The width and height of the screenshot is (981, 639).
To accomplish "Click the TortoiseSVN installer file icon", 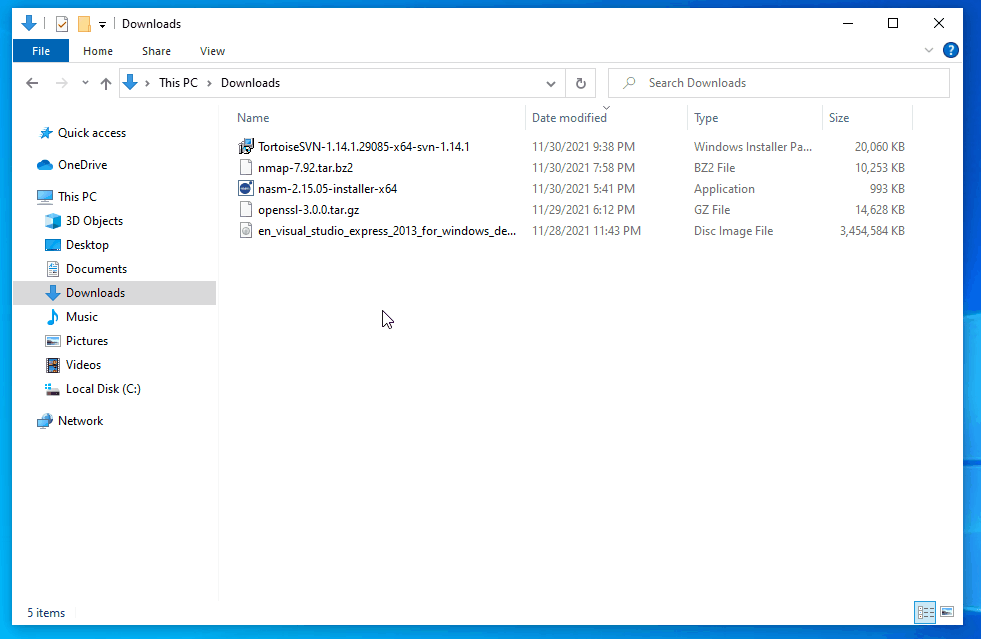I will point(248,147).
